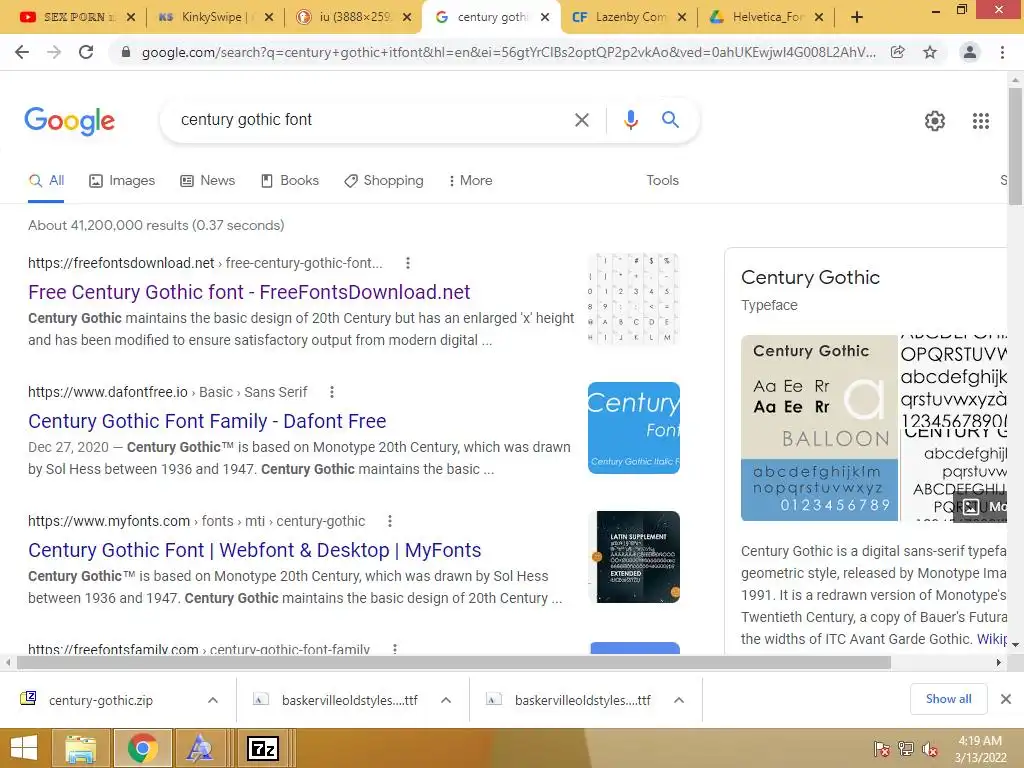Go to Google home via logo

point(69,121)
